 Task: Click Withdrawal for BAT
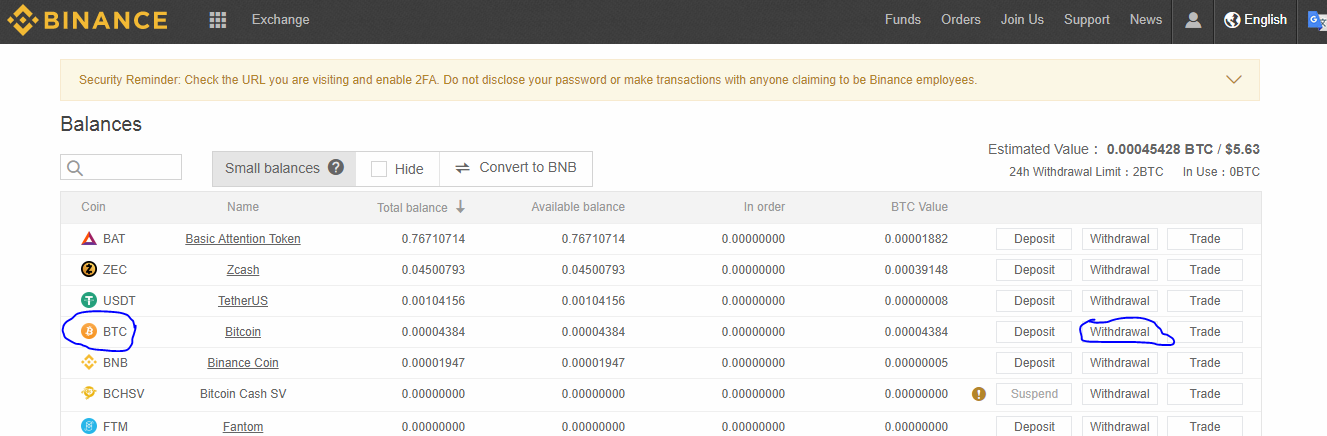[x=1120, y=239]
